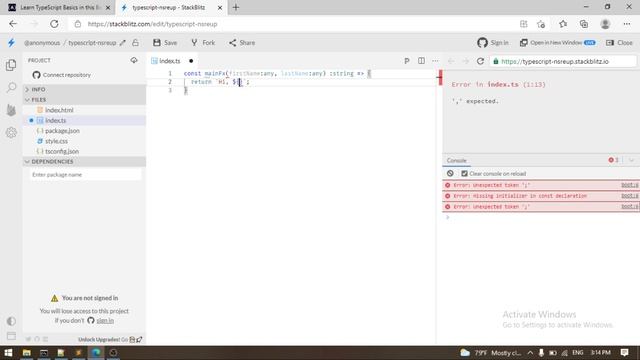Image resolution: width=640 pixels, height=360 pixels.
Task: Expand the INFO section
Action: (x=84, y=89)
